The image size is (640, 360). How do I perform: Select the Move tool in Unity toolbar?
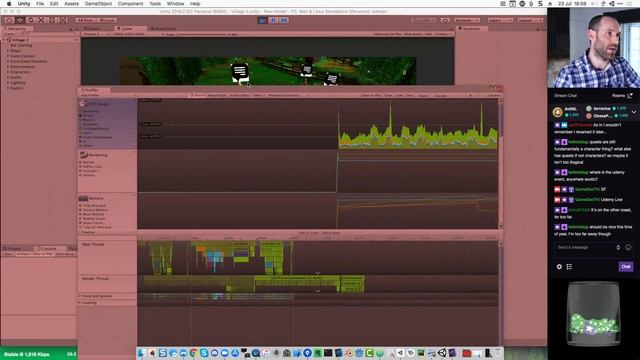pos(20,20)
